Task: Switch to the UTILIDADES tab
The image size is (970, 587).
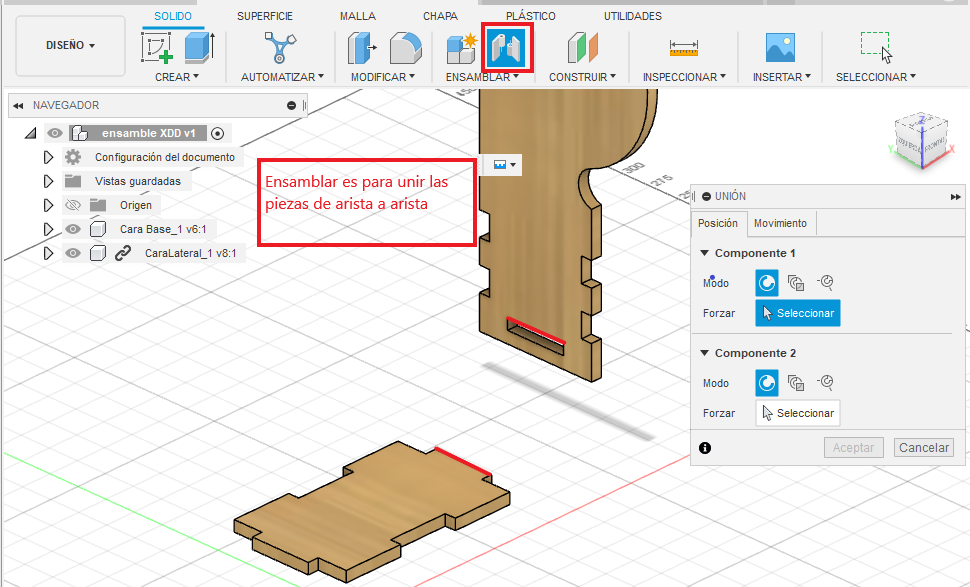Action: pyautogui.click(x=633, y=16)
